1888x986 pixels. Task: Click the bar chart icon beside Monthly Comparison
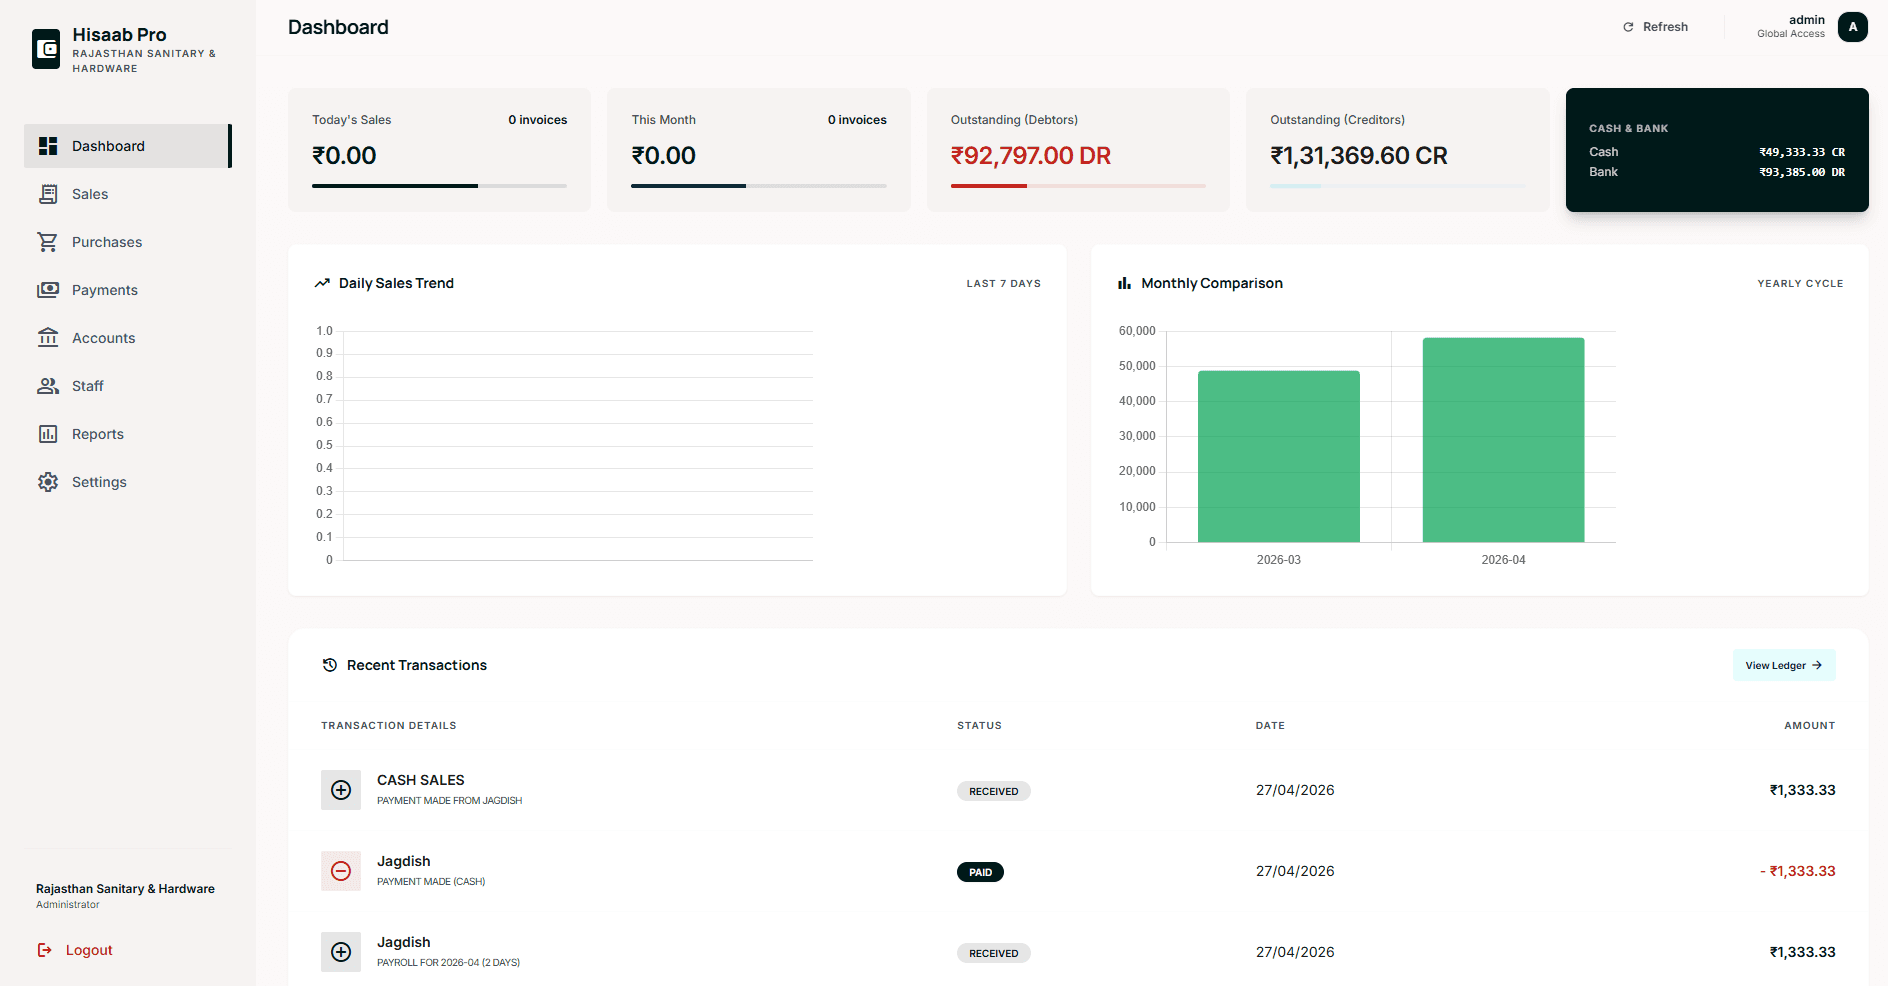tap(1124, 283)
